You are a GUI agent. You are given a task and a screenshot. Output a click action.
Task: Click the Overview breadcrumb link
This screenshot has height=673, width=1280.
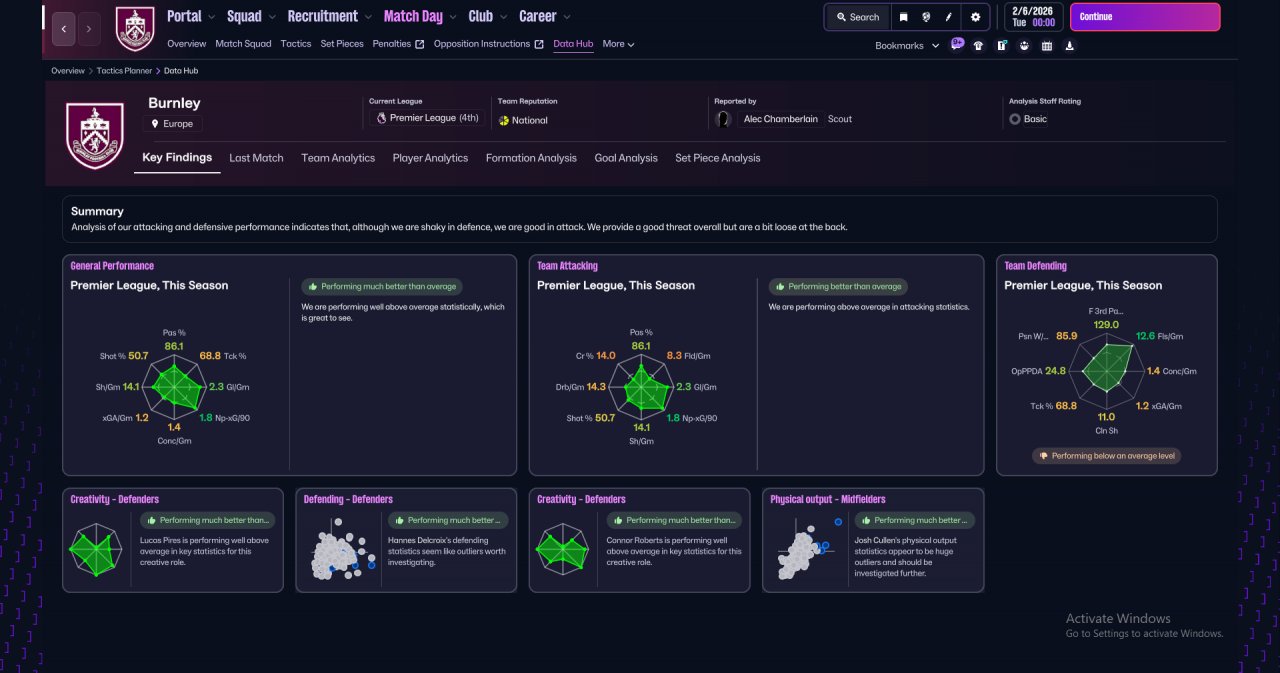[x=68, y=71]
